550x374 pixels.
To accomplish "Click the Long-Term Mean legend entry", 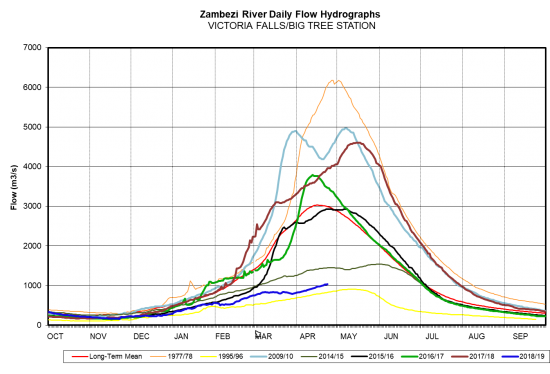I will click(x=107, y=356).
